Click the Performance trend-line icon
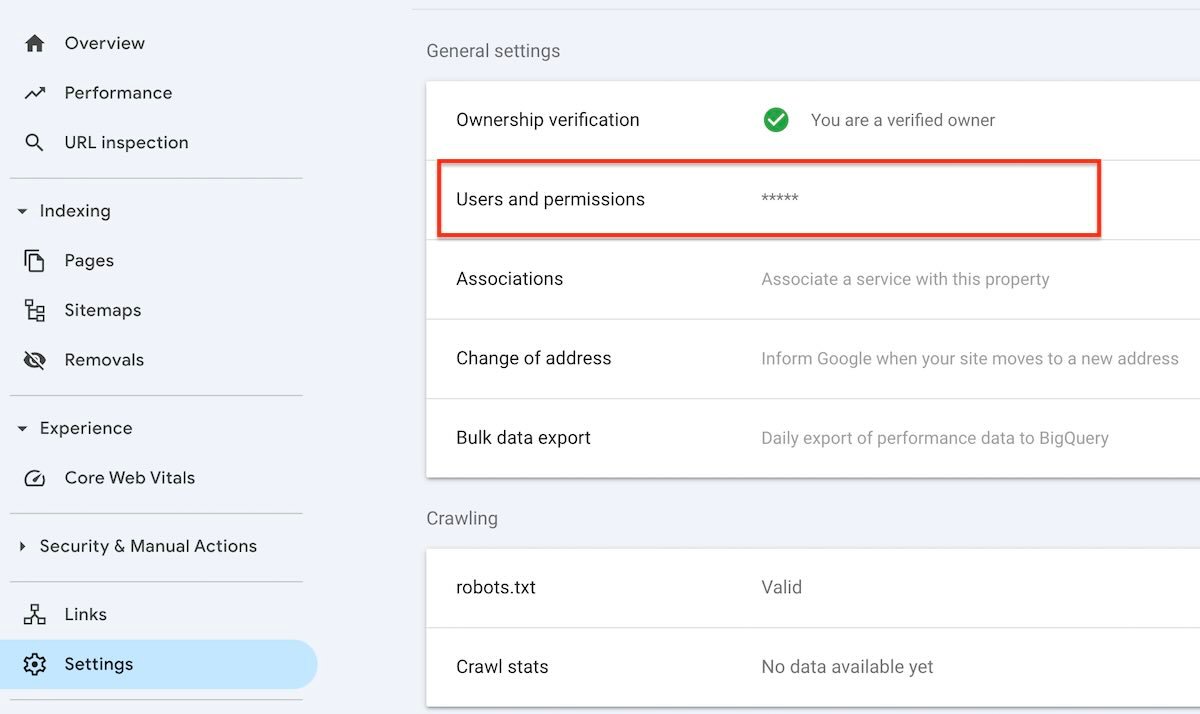This screenshot has height=714, width=1200. 35,93
